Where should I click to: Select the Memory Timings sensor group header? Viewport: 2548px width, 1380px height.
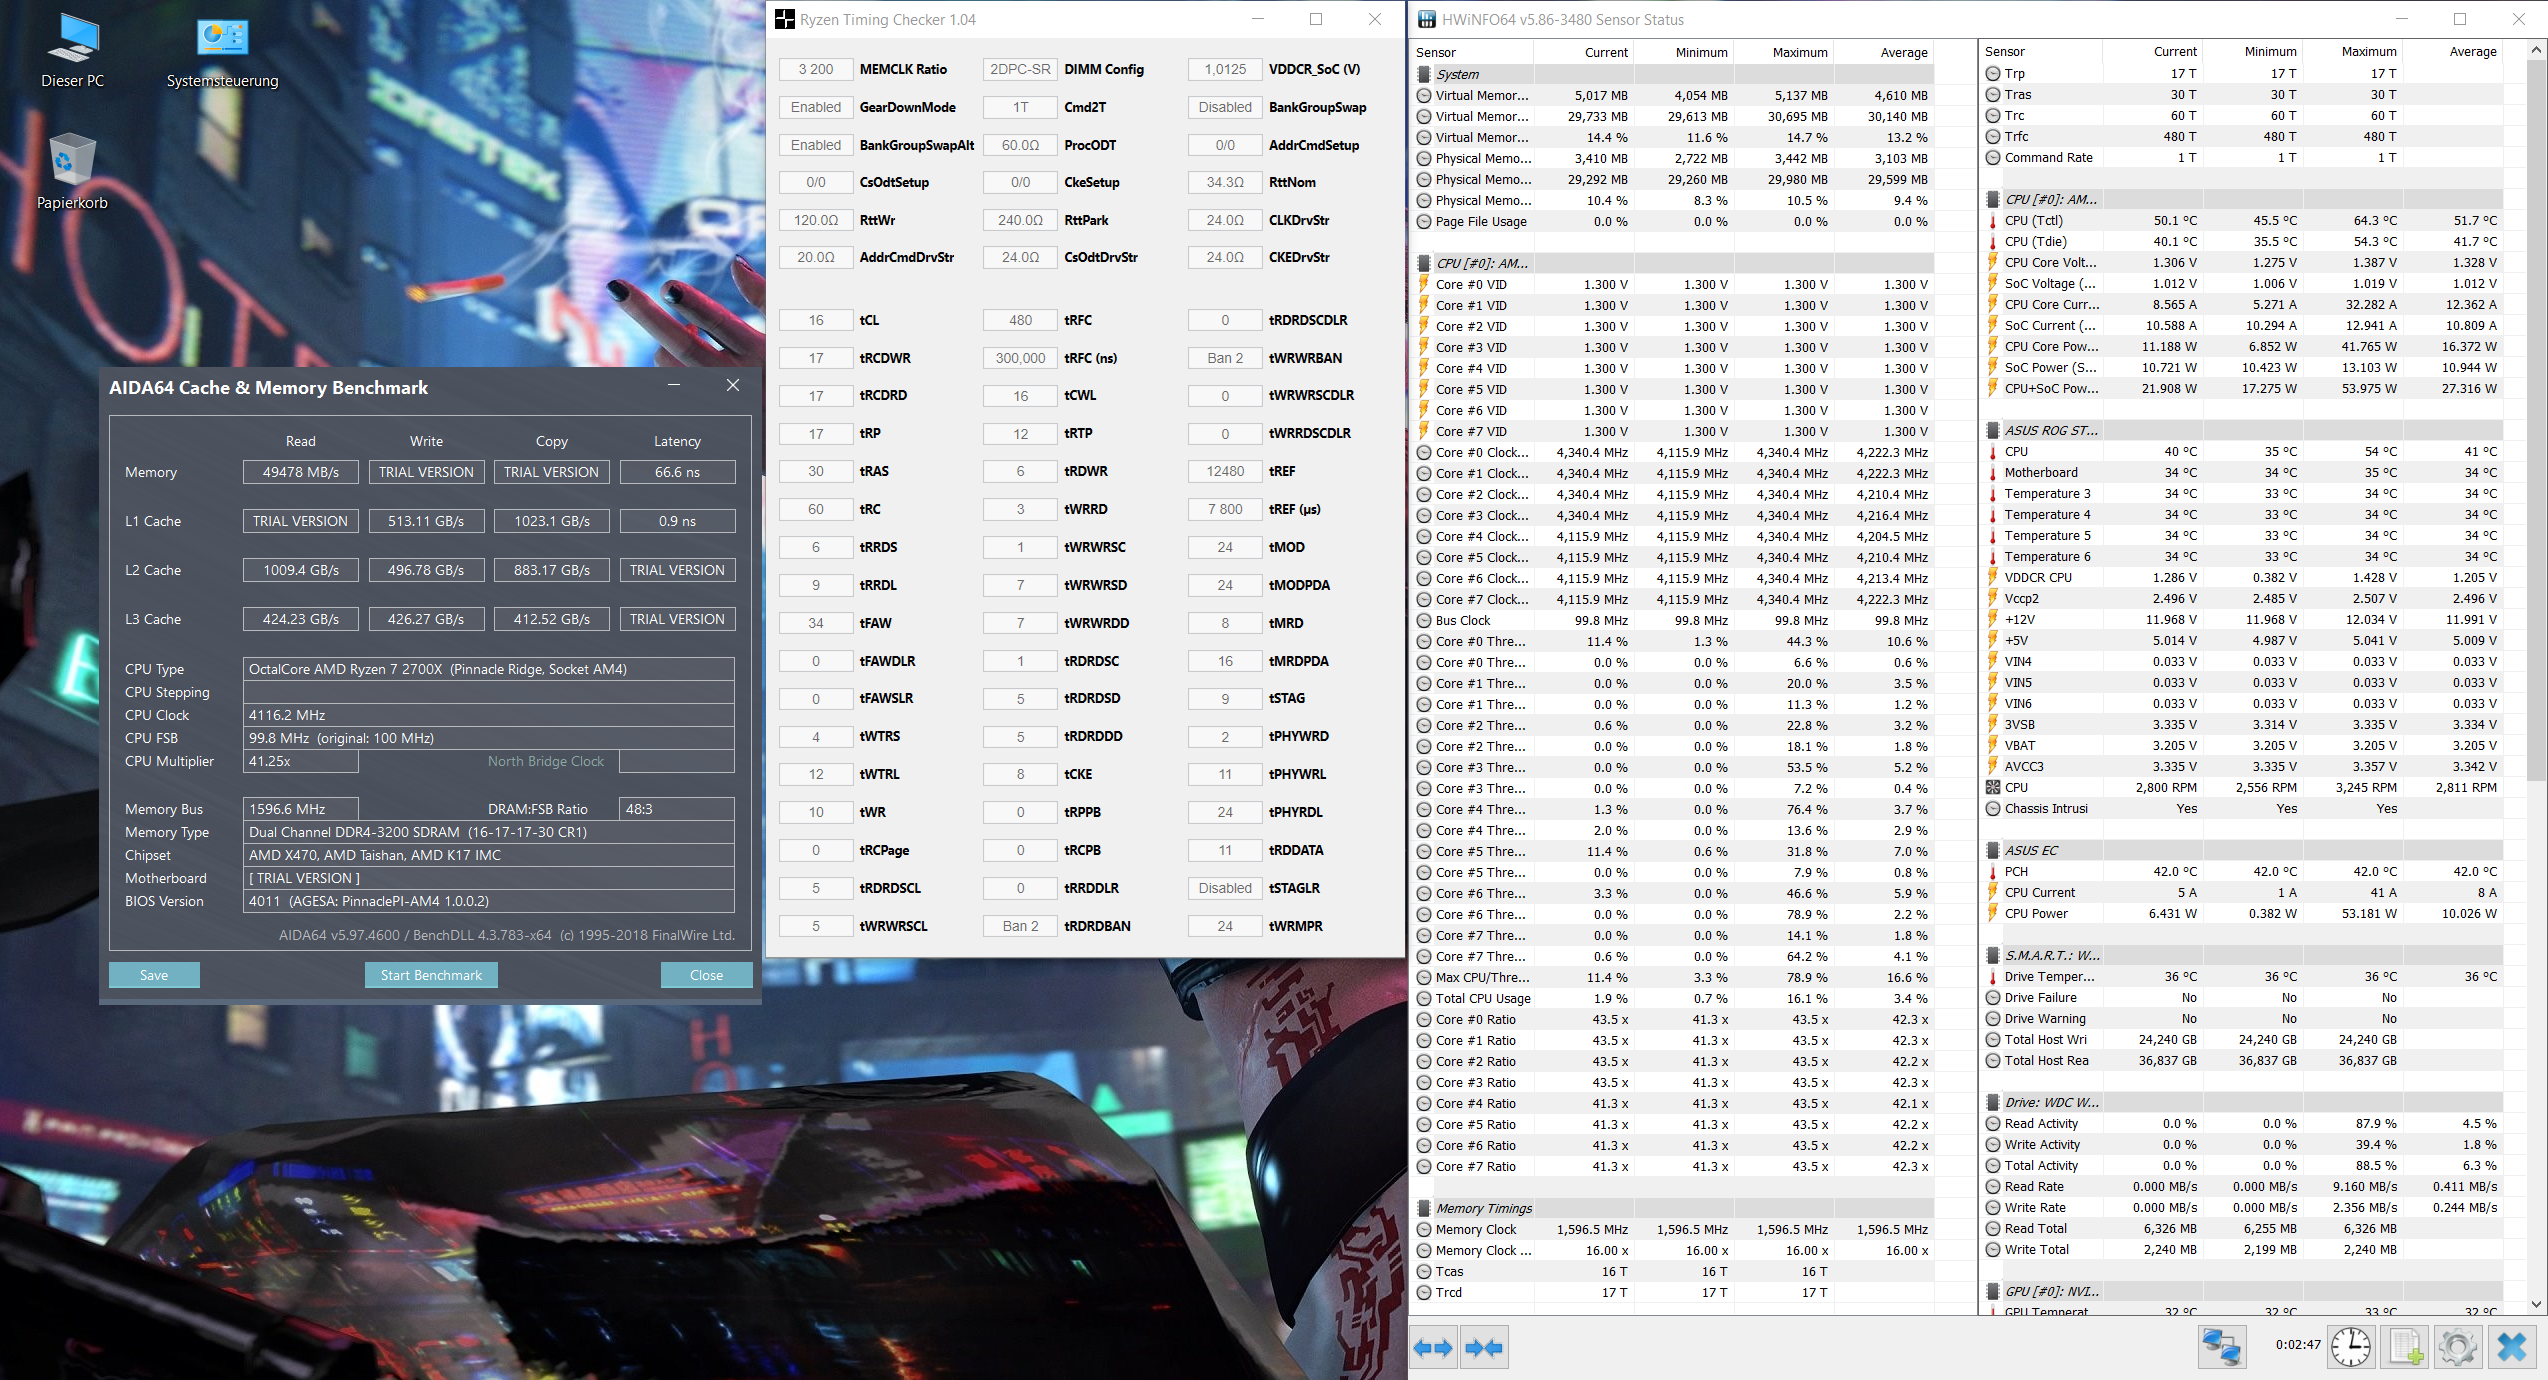pyautogui.click(x=1483, y=1208)
